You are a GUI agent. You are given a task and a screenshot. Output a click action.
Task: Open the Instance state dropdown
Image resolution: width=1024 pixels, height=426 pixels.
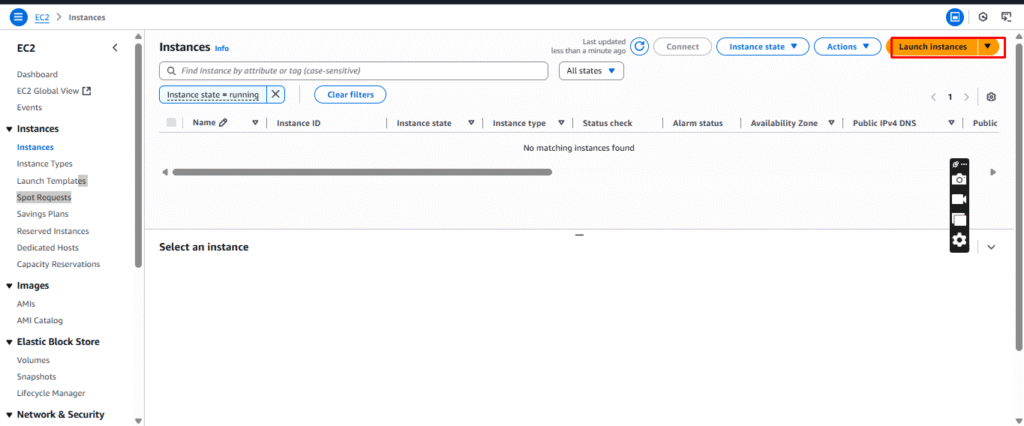pos(763,46)
